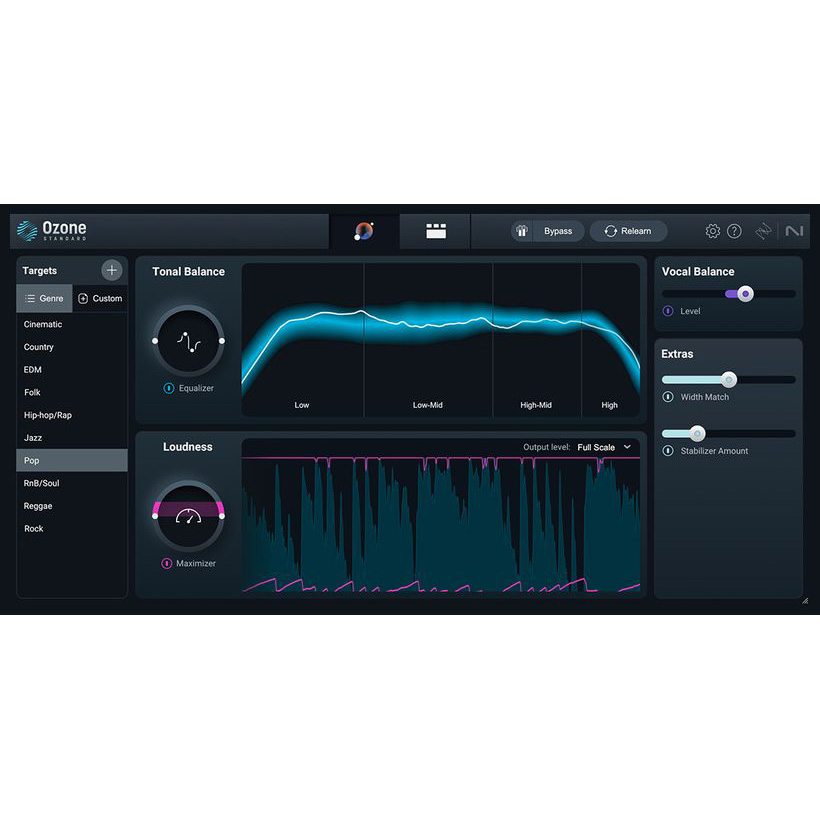Click the Width Match slider handle
Image resolution: width=820 pixels, height=820 pixels.
coord(728,380)
